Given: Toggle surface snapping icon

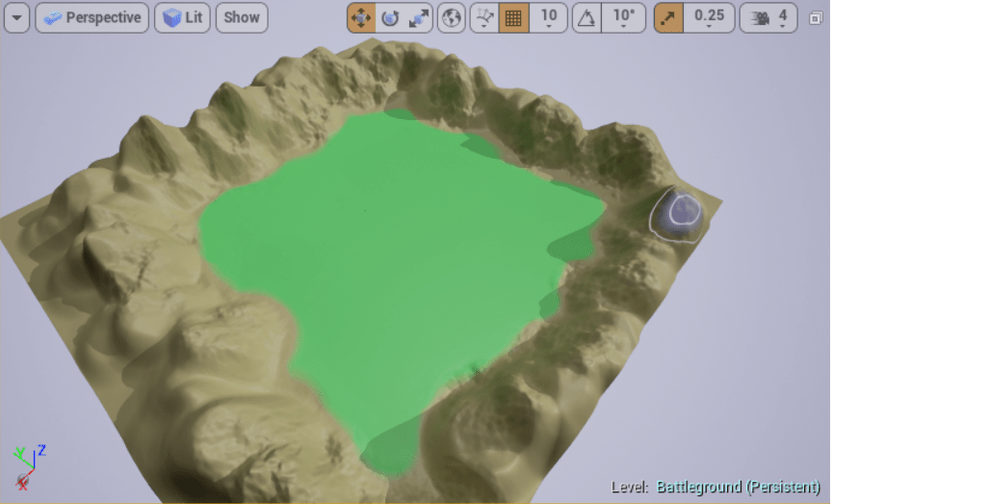Looking at the screenshot, I should click(x=485, y=18).
